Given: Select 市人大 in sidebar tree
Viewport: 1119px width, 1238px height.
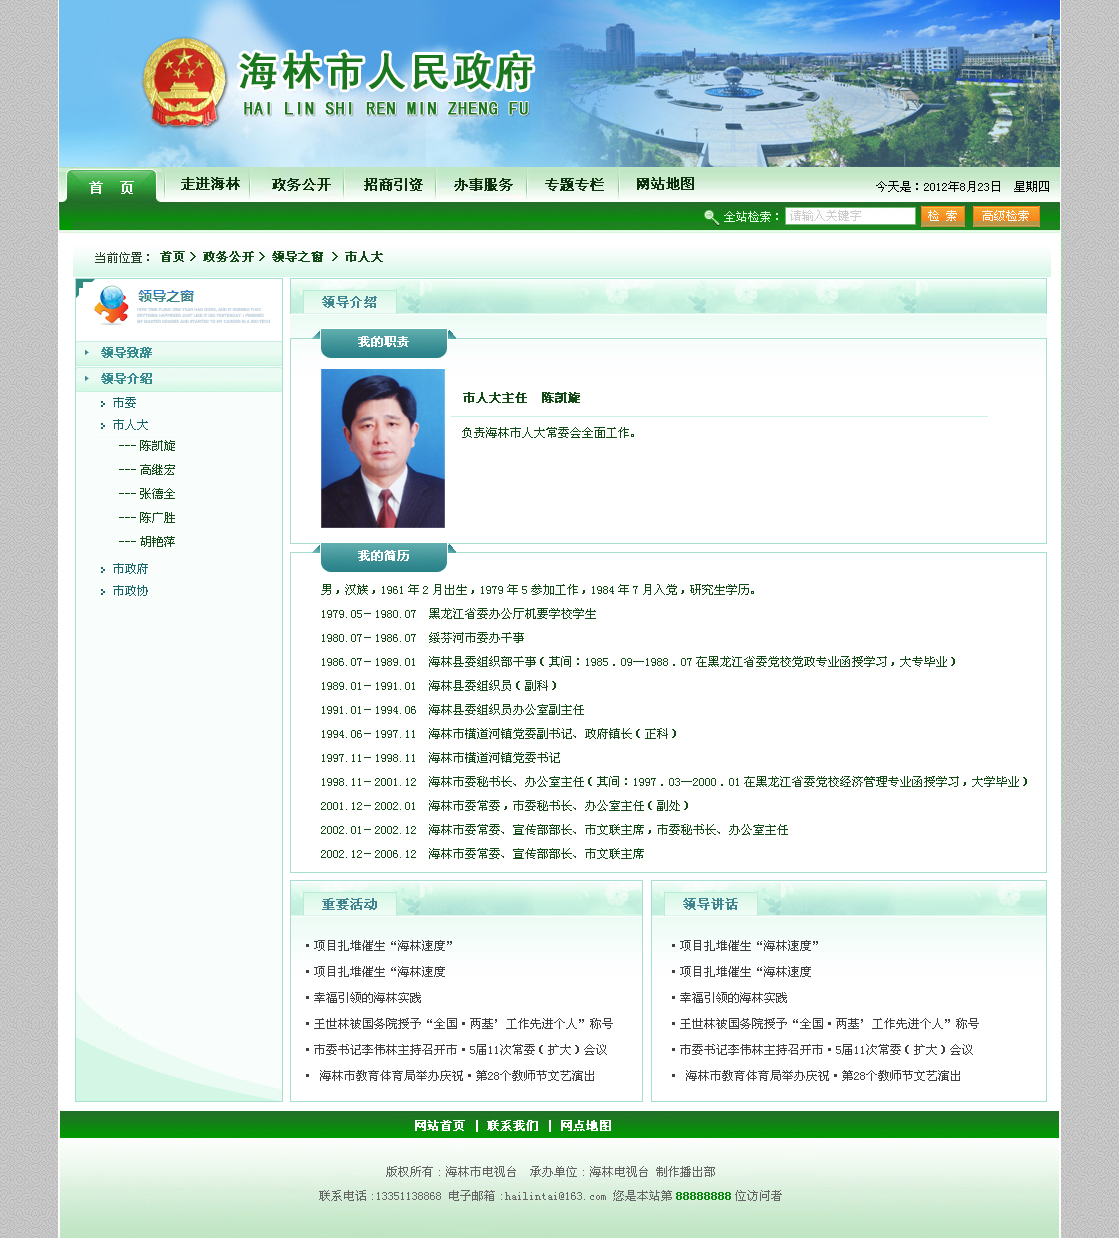Looking at the screenshot, I should point(130,425).
